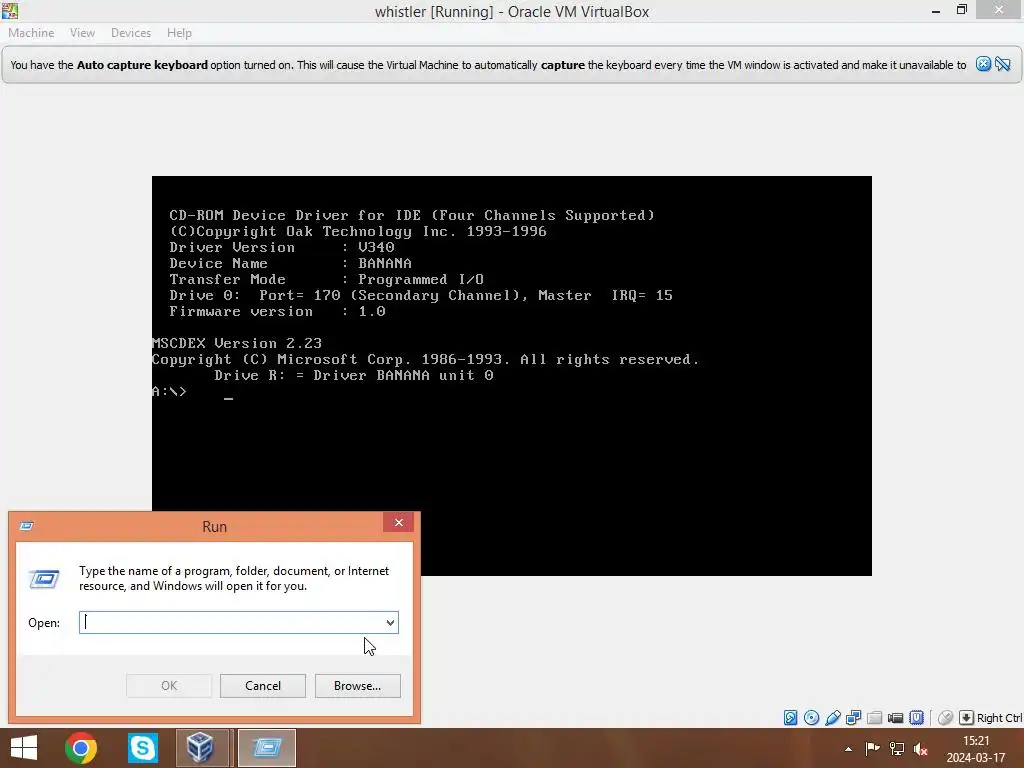
Task: Show hidden system tray icons
Action: click(x=848, y=749)
